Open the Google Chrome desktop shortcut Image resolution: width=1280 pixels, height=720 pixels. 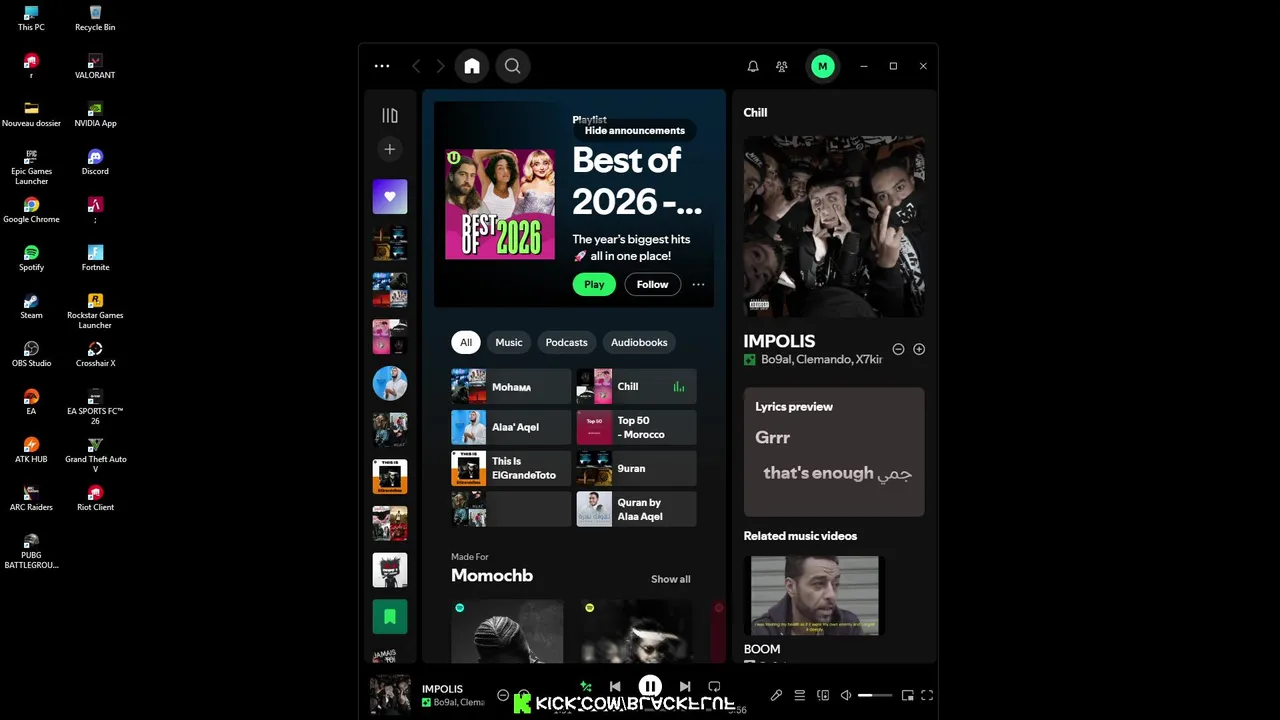point(31,210)
